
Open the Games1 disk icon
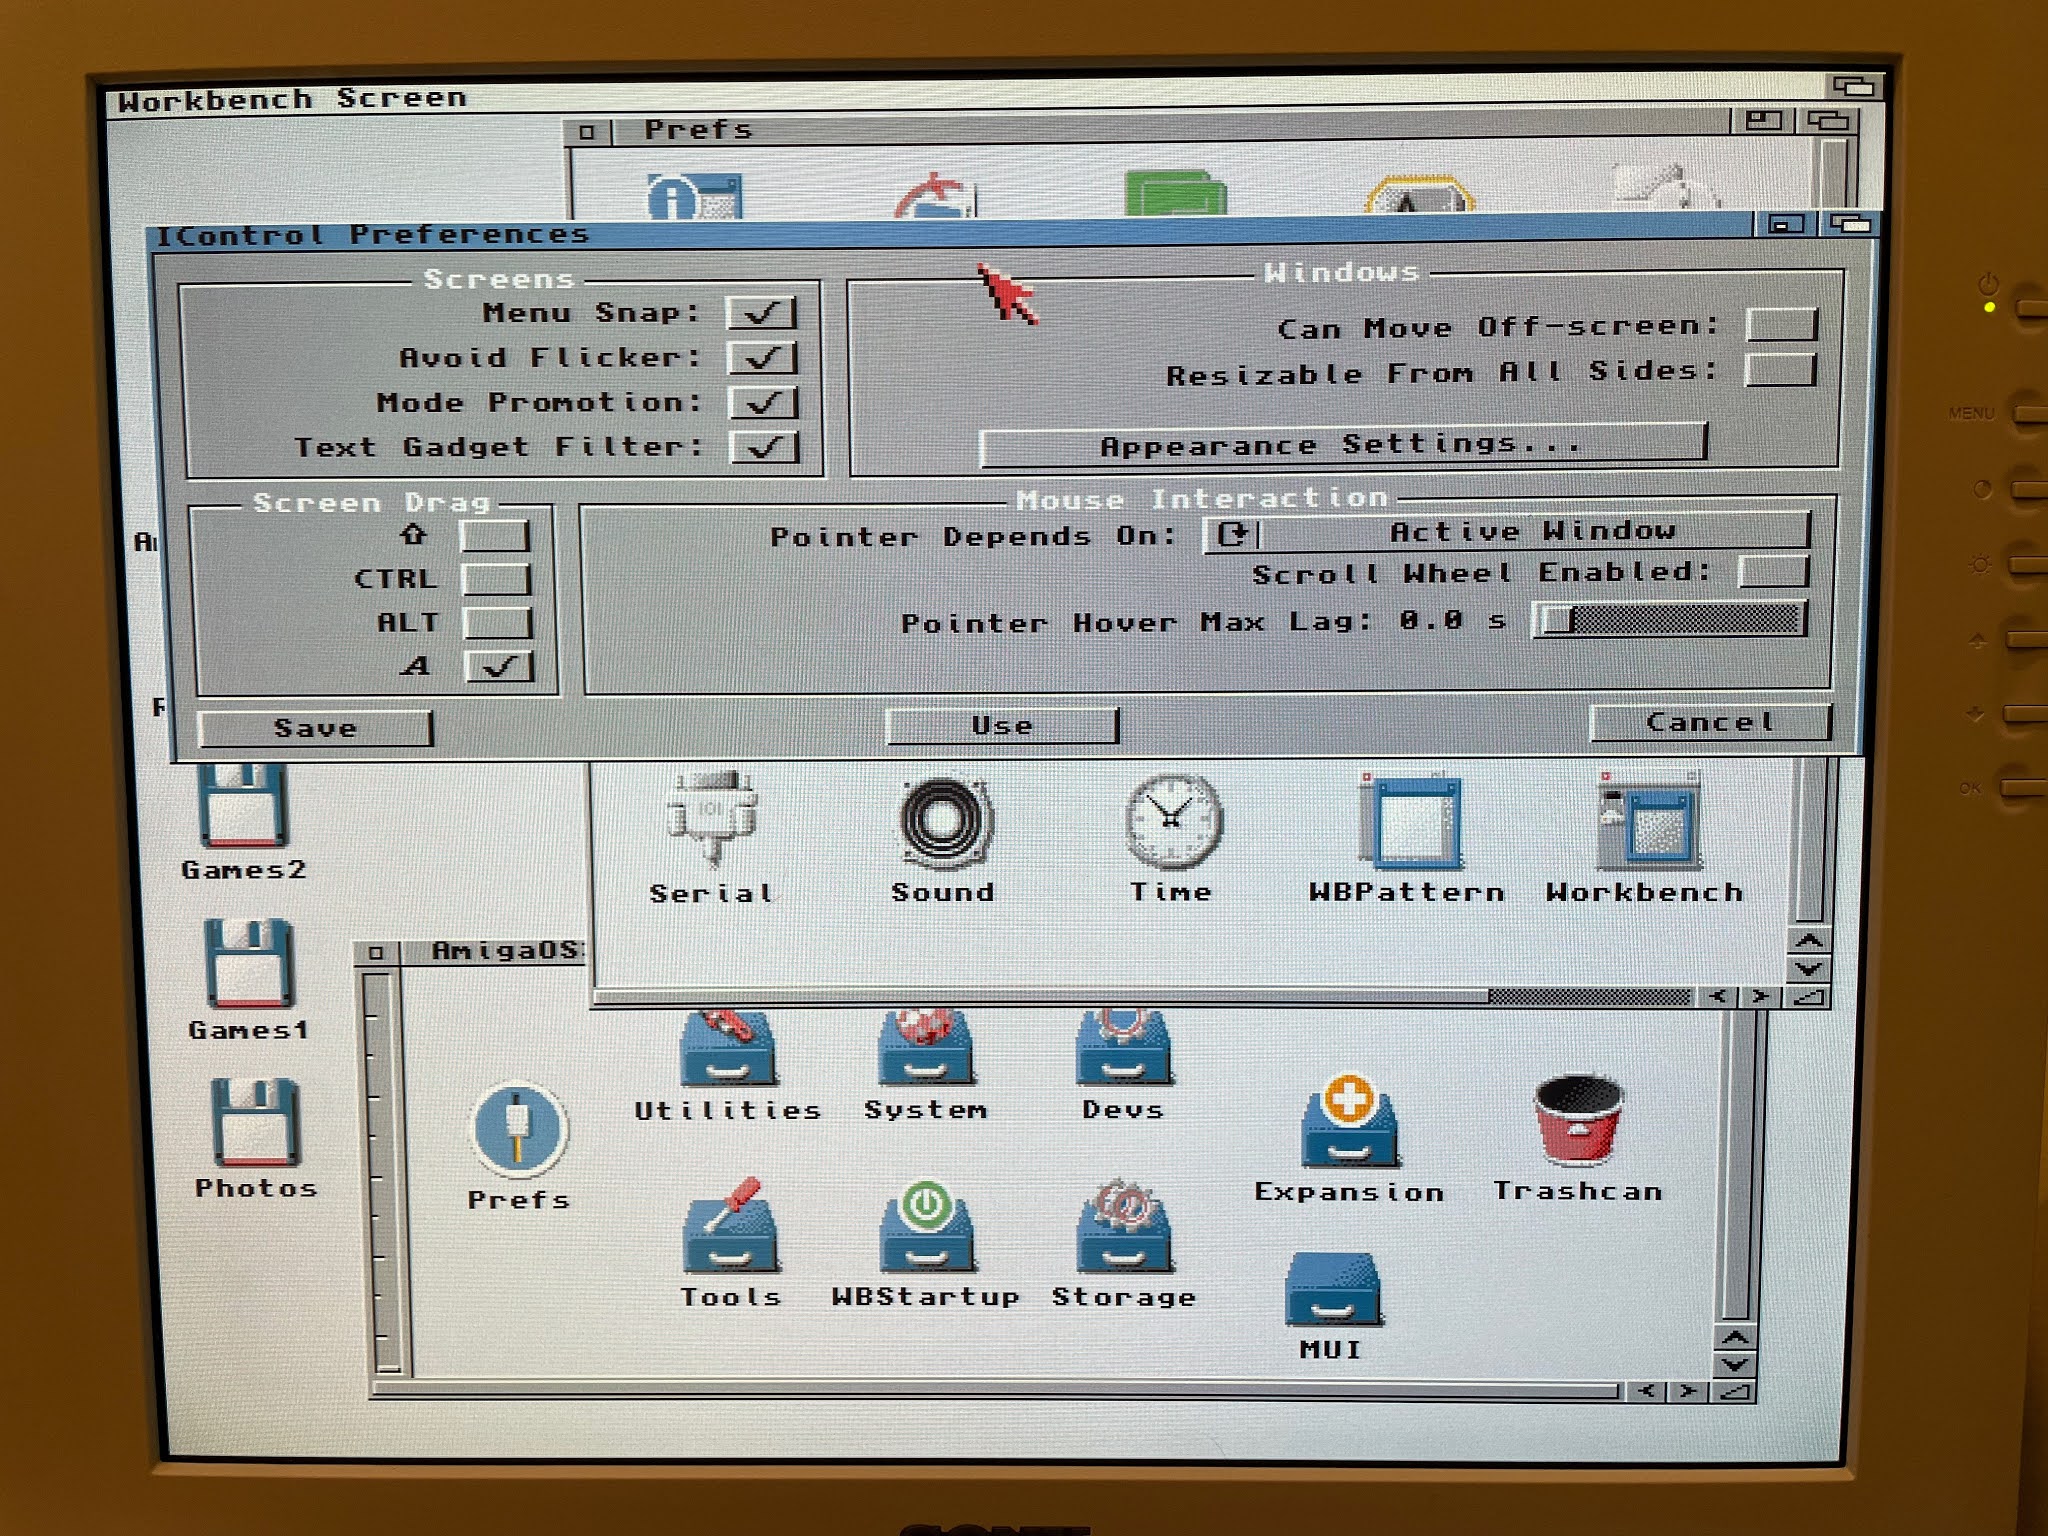click(x=249, y=962)
